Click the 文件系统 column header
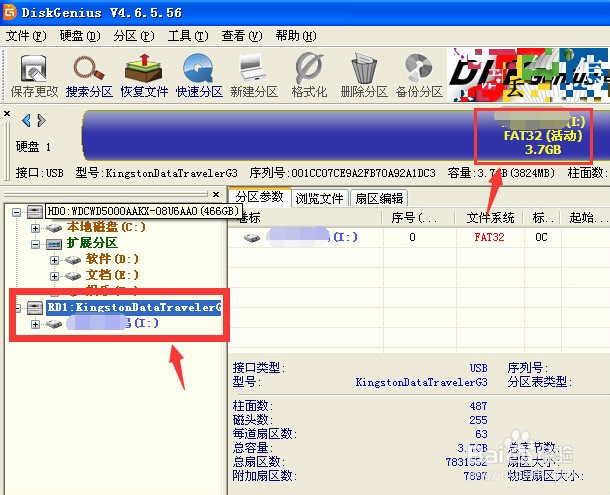 click(490, 218)
